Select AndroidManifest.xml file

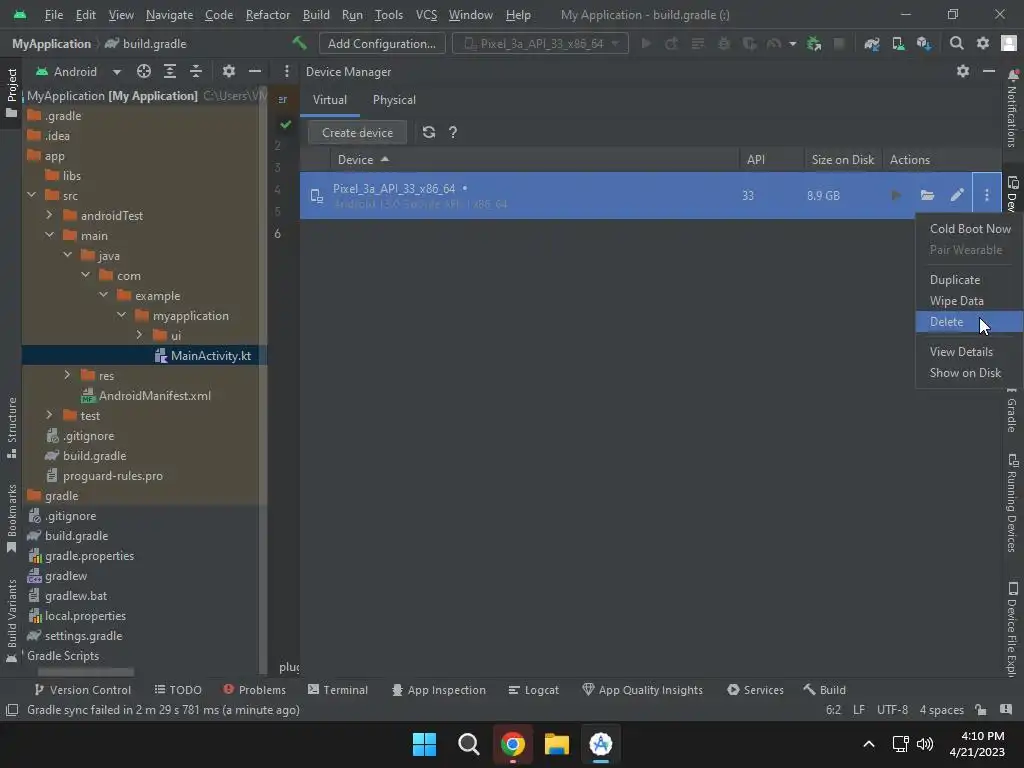146,396
